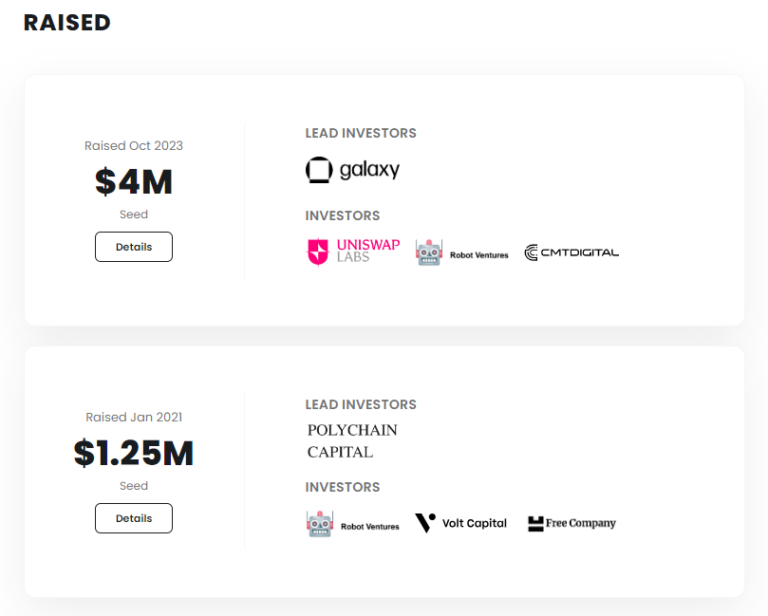Image resolution: width=768 pixels, height=616 pixels.
Task: Open Details for the $4M seed round
Action: (x=134, y=247)
